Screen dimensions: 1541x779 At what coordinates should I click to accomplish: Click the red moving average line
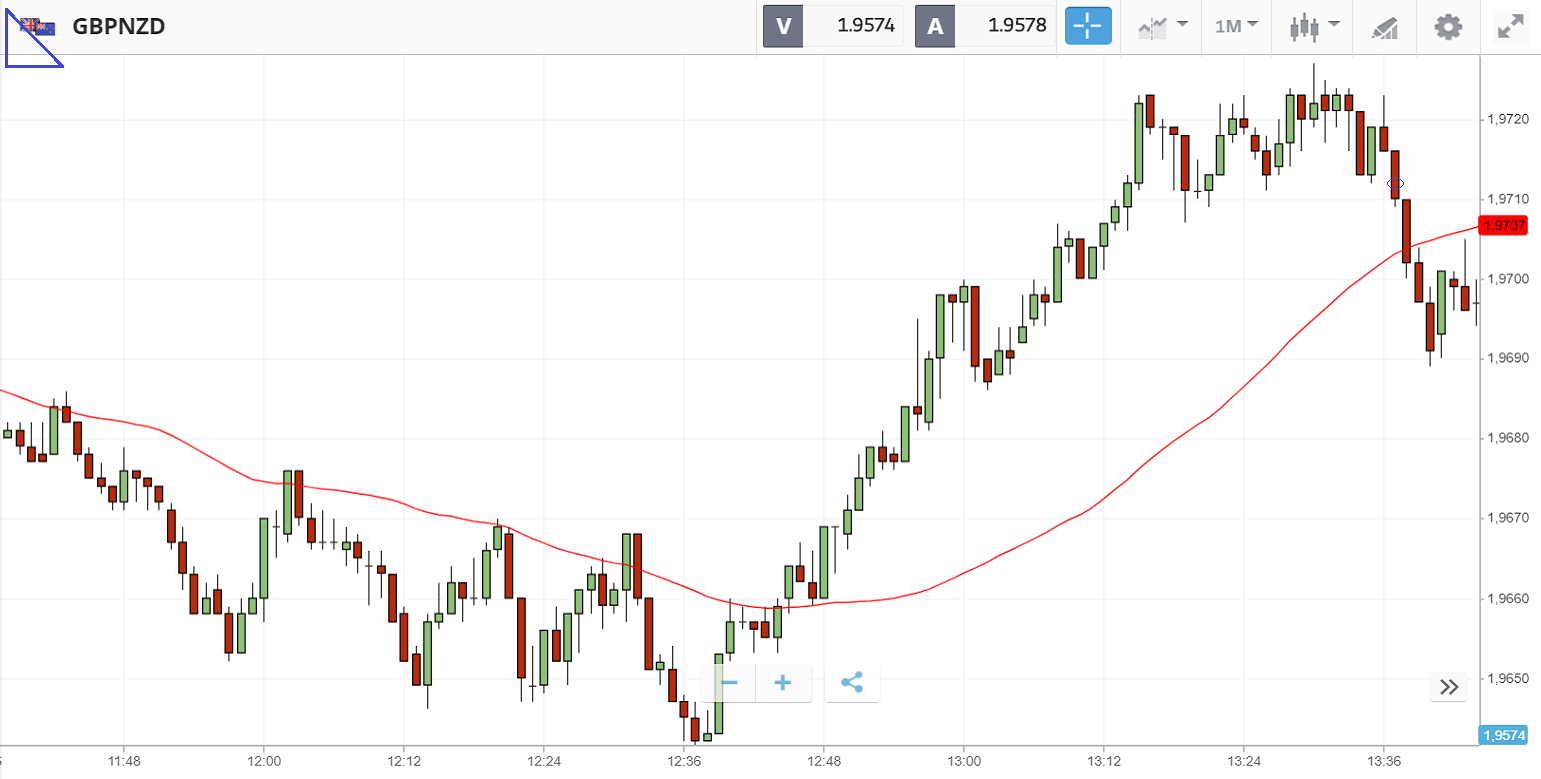click(1100, 500)
